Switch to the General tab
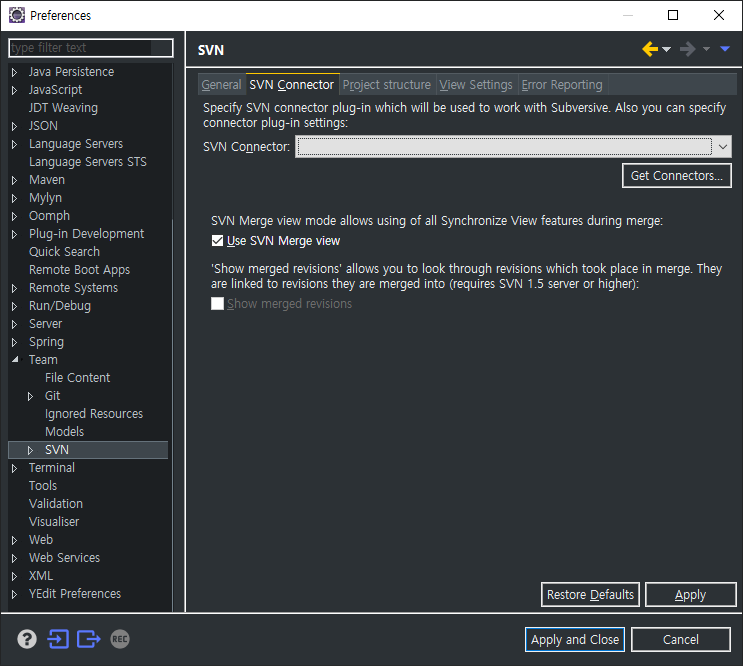 tap(221, 85)
